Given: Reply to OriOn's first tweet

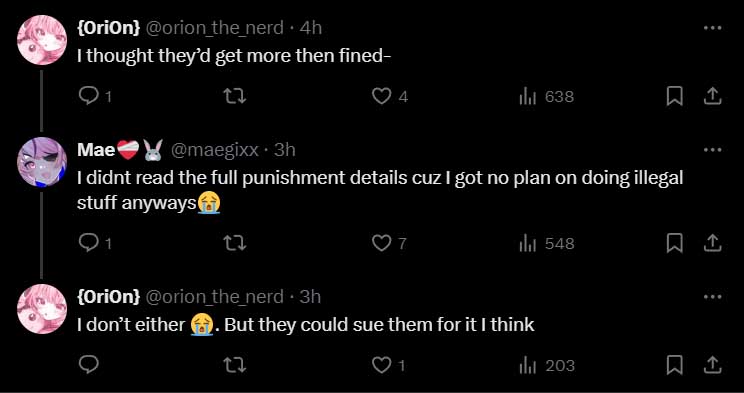Looking at the screenshot, I should click(x=95, y=97).
